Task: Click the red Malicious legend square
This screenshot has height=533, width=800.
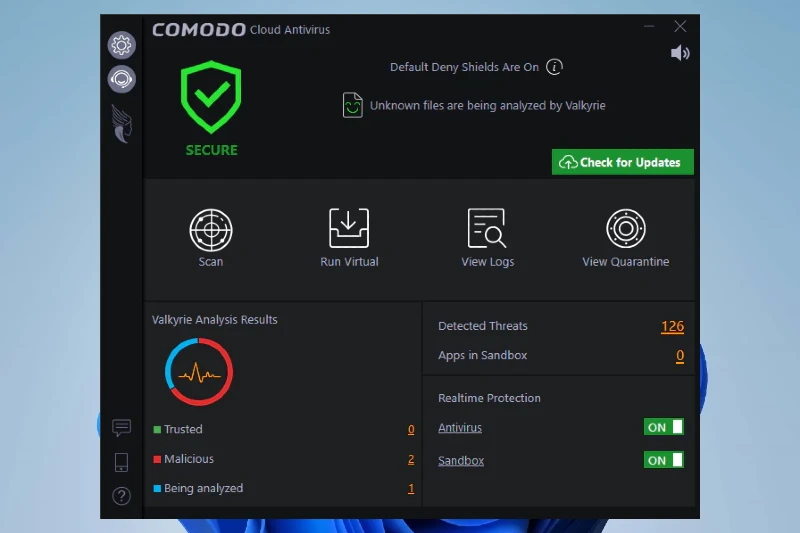Action: pyautogui.click(x=157, y=459)
